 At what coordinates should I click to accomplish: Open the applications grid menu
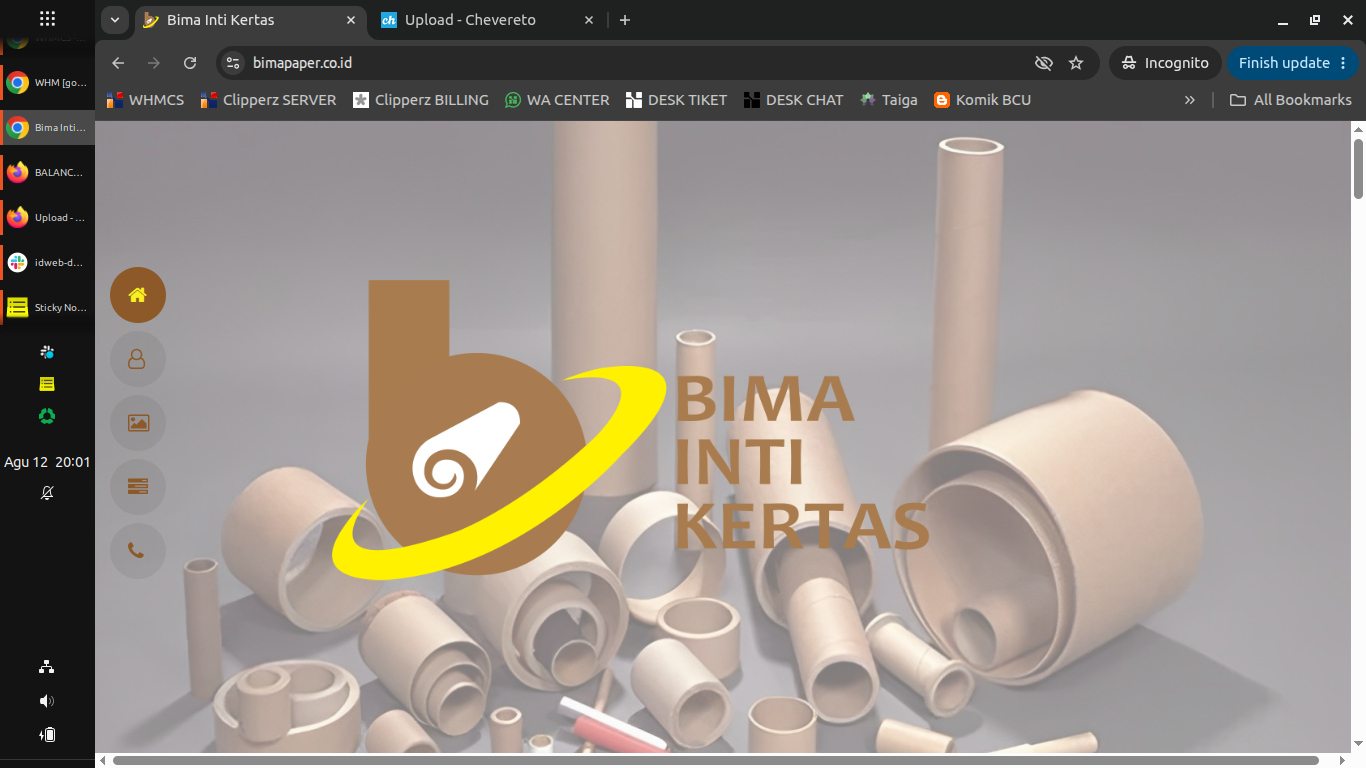point(47,19)
